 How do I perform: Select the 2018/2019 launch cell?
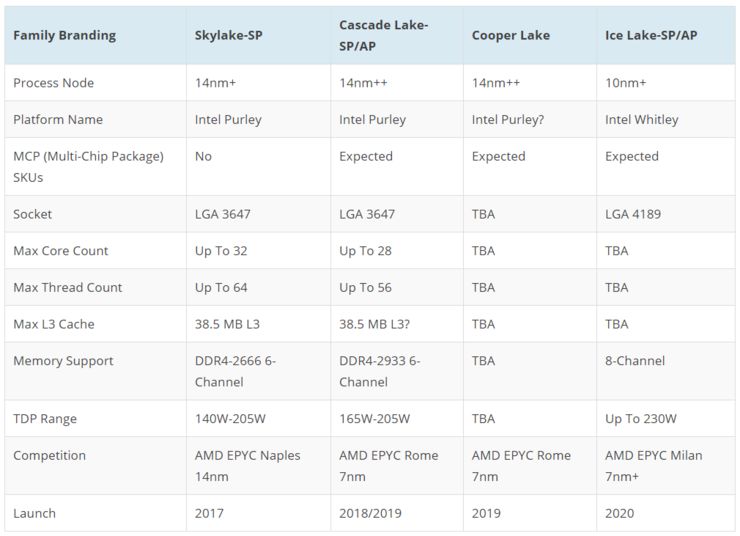click(x=371, y=513)
